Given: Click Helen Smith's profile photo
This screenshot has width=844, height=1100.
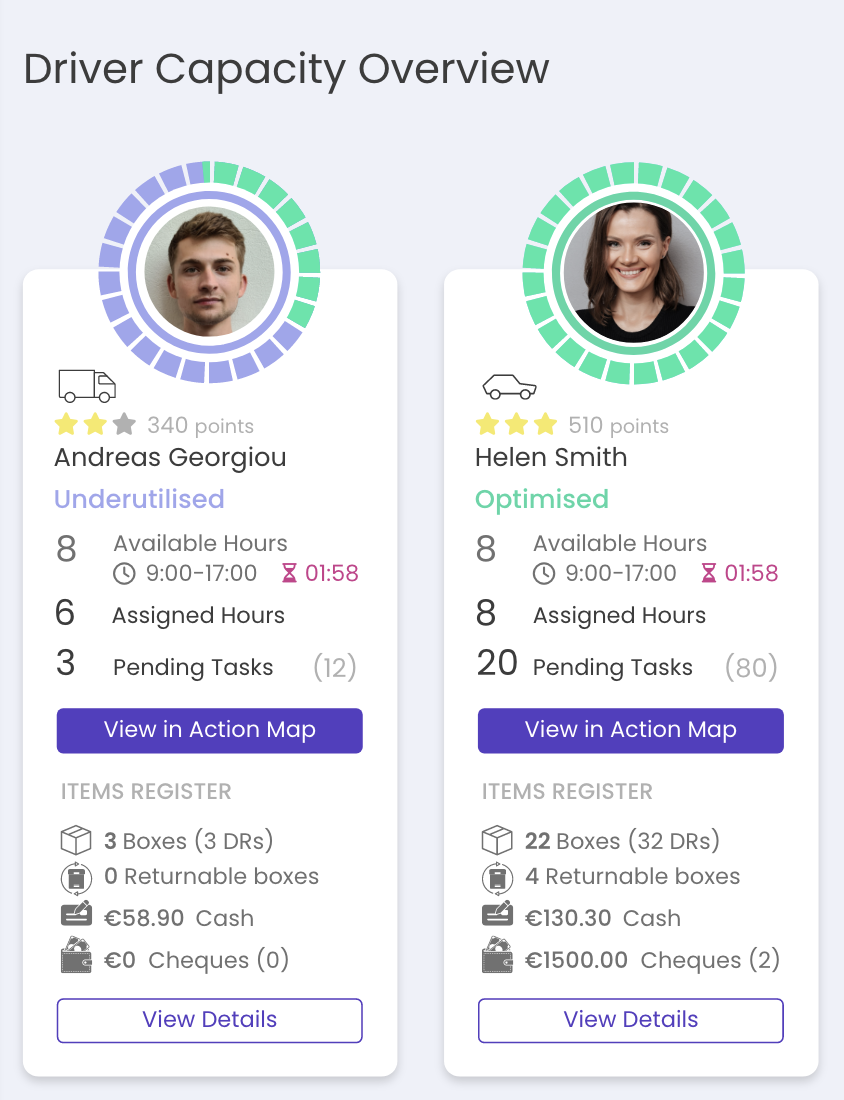Looking at the screenshot, I should (x=633, y=272).
